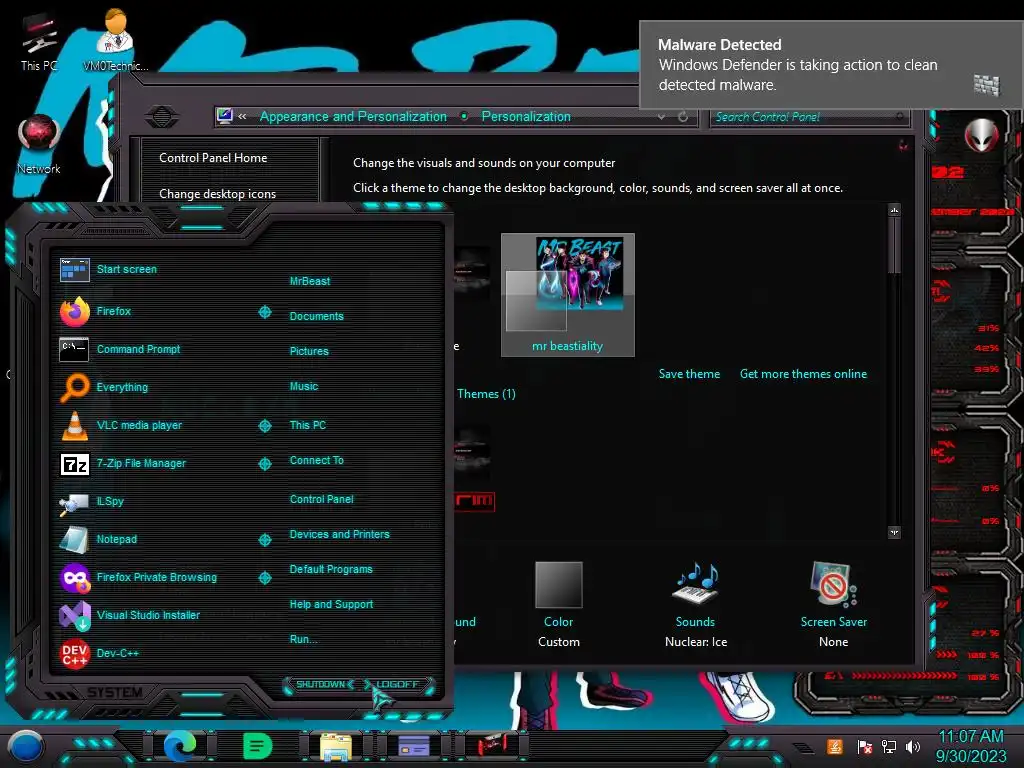
Task: Open MrBeast user folder in start menu
Action: [310, 281]
